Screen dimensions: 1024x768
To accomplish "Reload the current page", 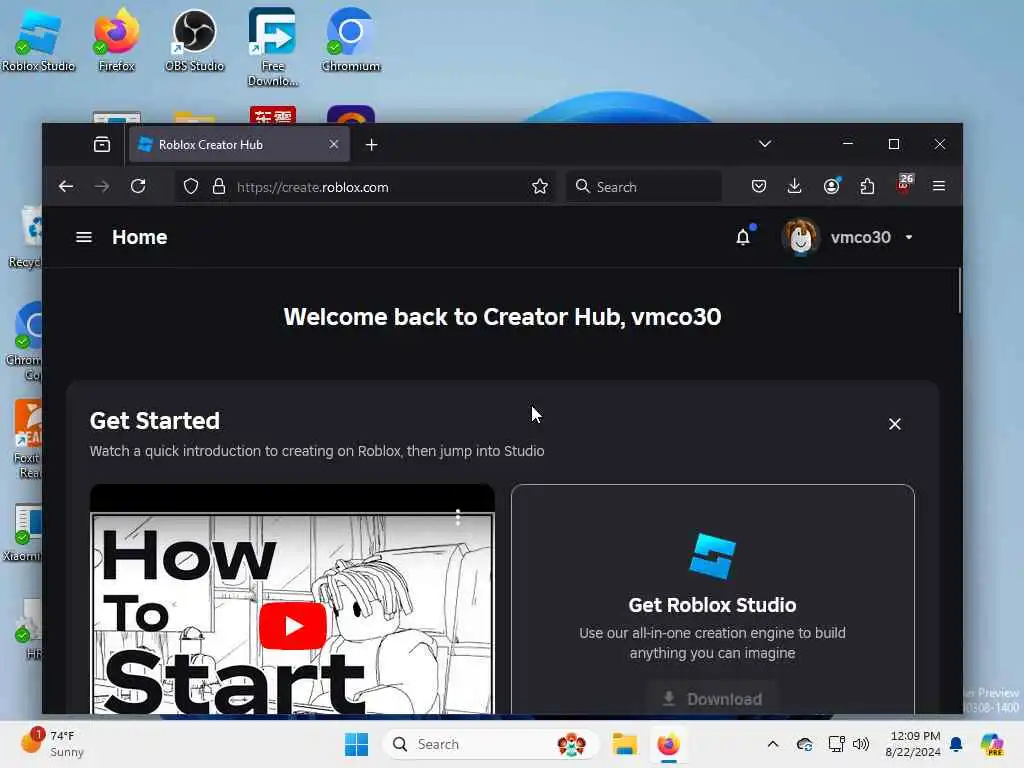I will coord(138,187).
